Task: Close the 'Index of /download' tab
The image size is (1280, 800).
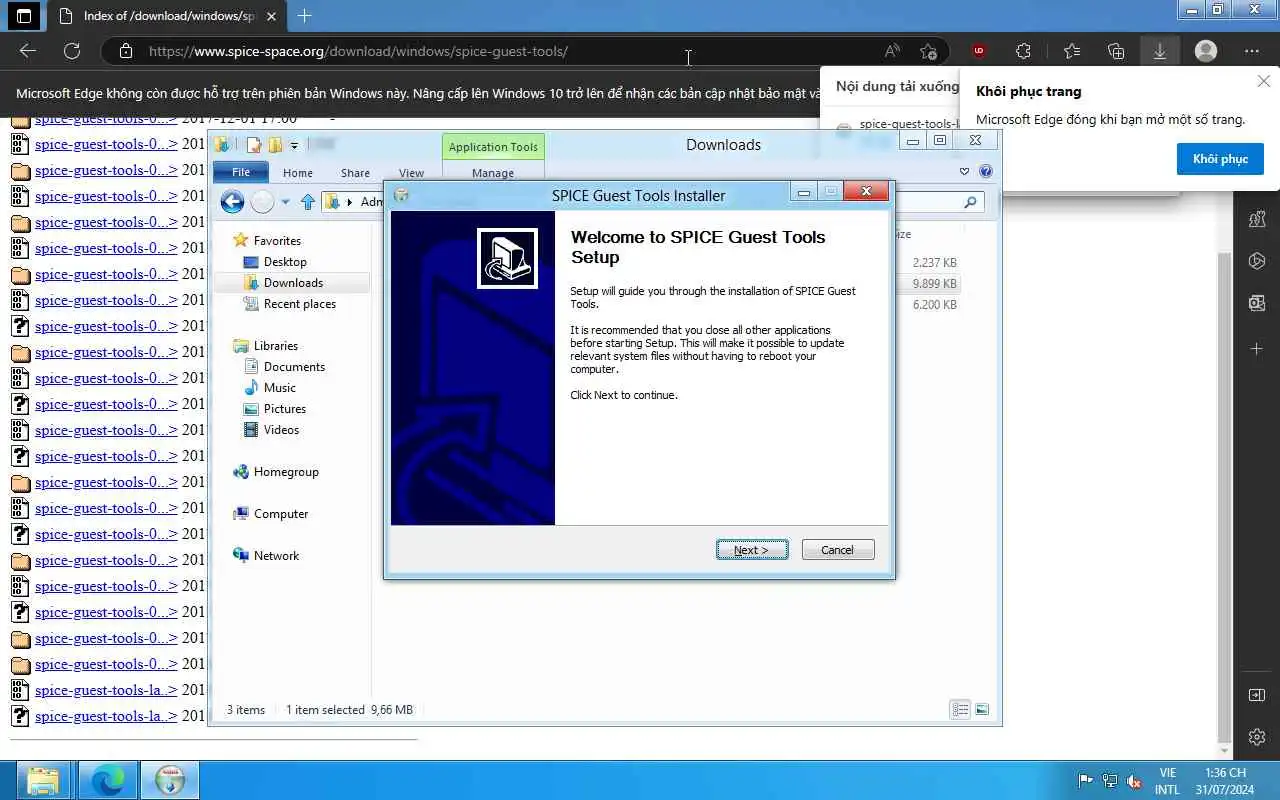Action: click(x=273, y=16)
